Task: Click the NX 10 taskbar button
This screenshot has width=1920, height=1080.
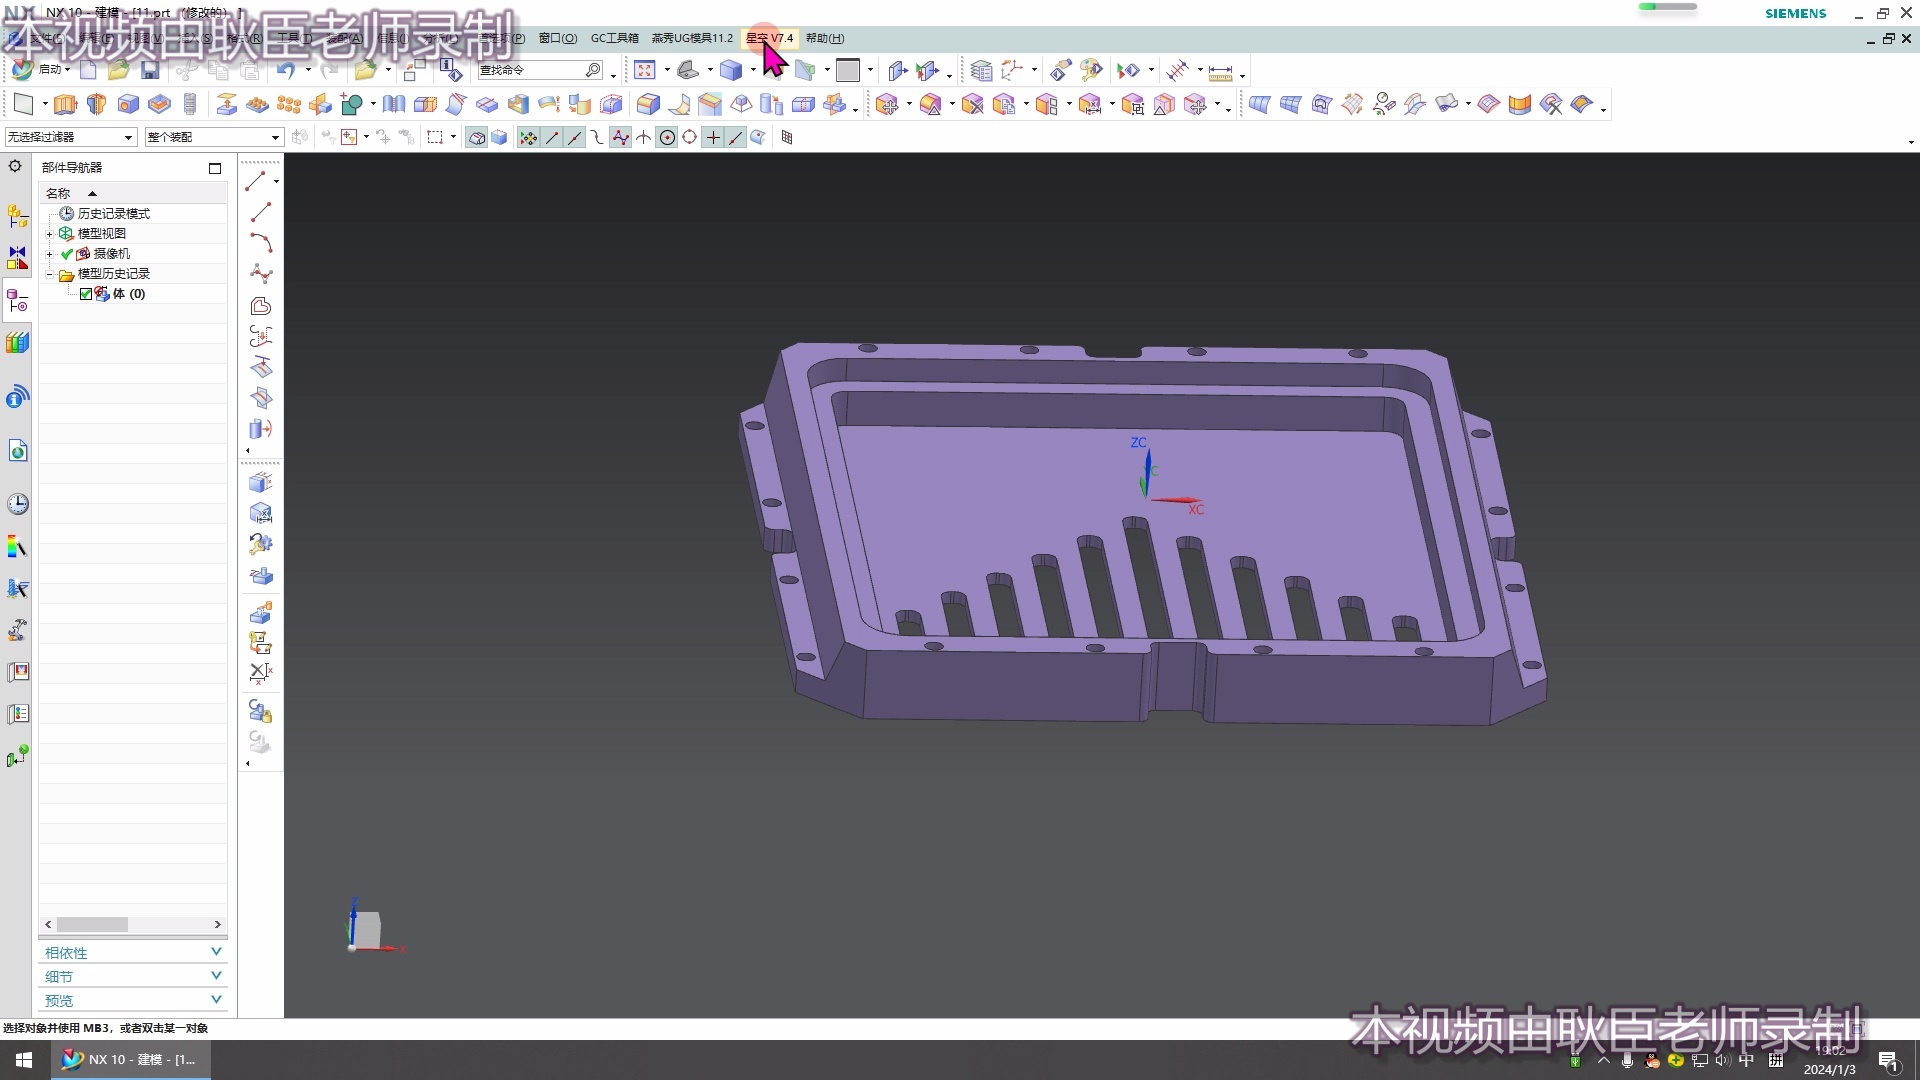Action: pyautogui.click(x=130, y=1059)
